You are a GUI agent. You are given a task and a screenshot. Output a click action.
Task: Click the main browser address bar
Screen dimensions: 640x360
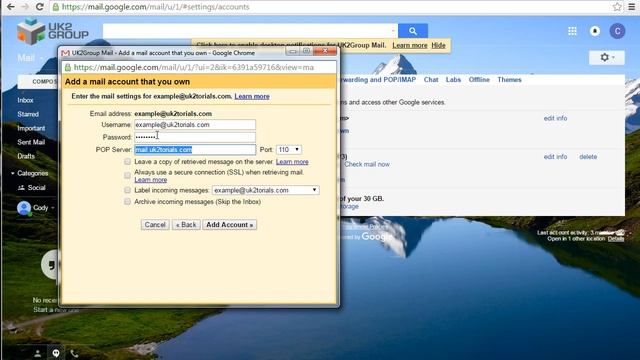point(331,7)
